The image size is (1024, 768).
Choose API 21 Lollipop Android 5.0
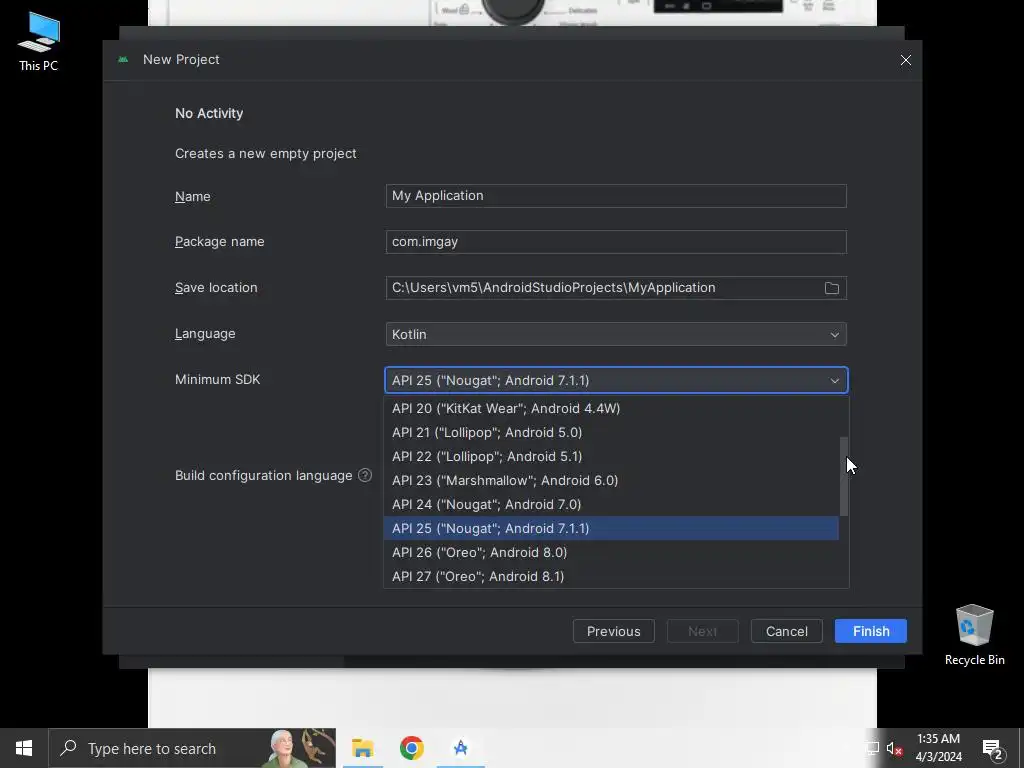click(611, 432)
